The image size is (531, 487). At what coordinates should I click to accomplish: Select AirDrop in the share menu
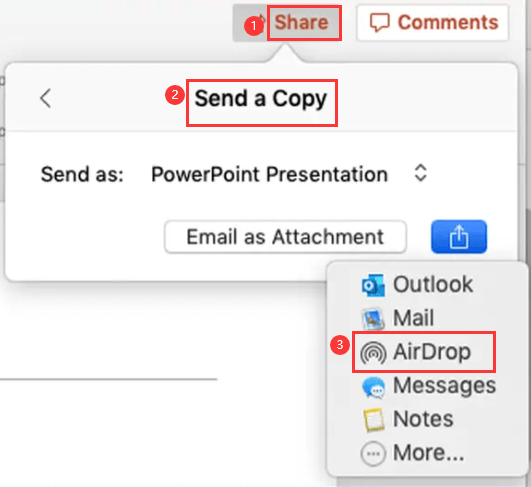(x=416, y=352)
